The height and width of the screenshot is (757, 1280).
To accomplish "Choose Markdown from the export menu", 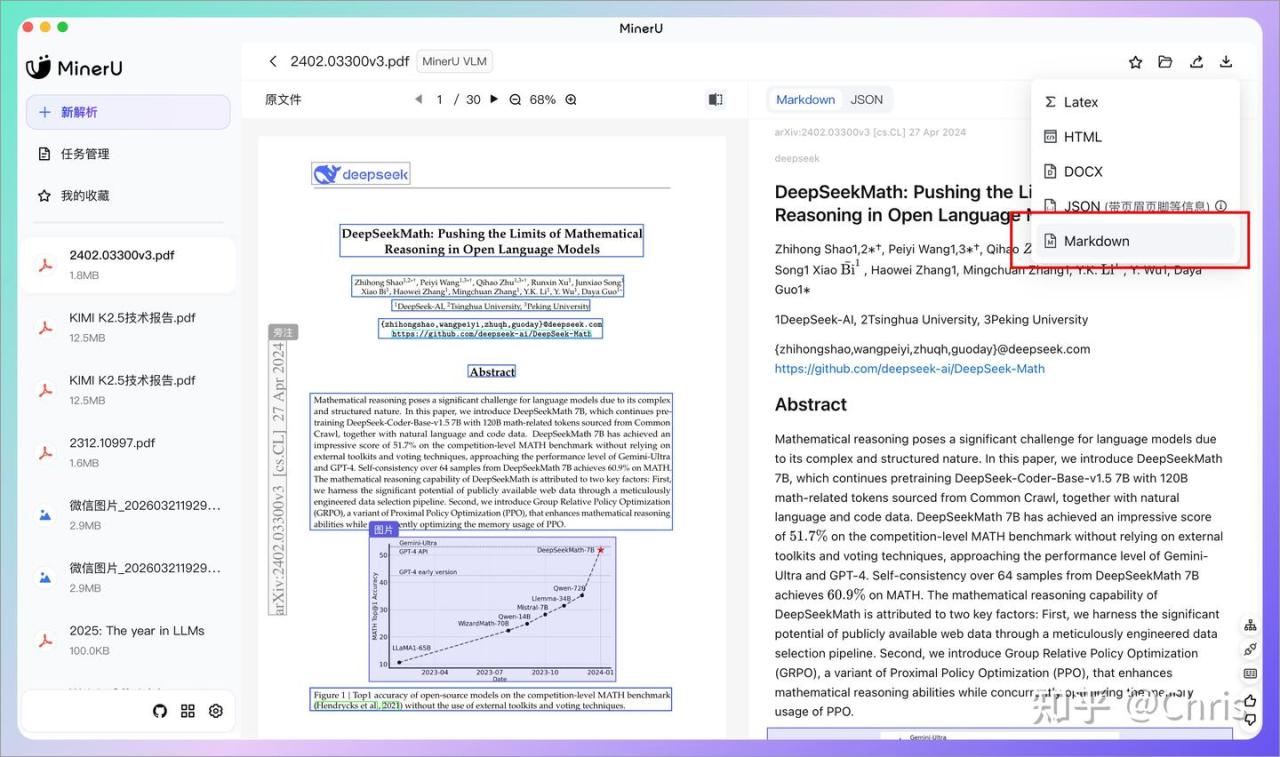I will pos(1096,241).
